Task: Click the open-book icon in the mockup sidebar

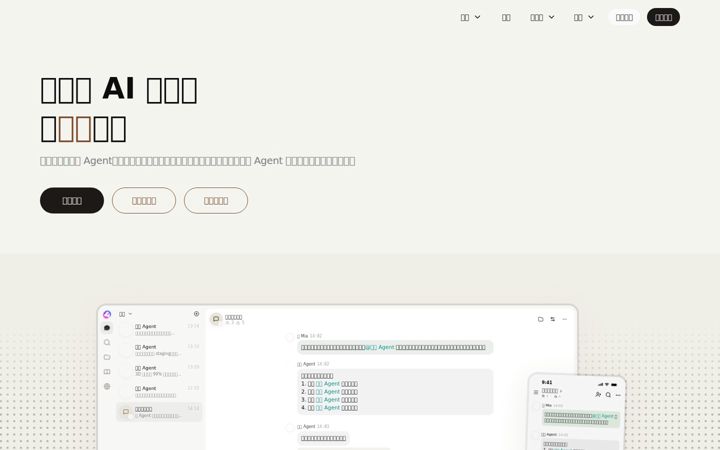Action: (107, 372)
